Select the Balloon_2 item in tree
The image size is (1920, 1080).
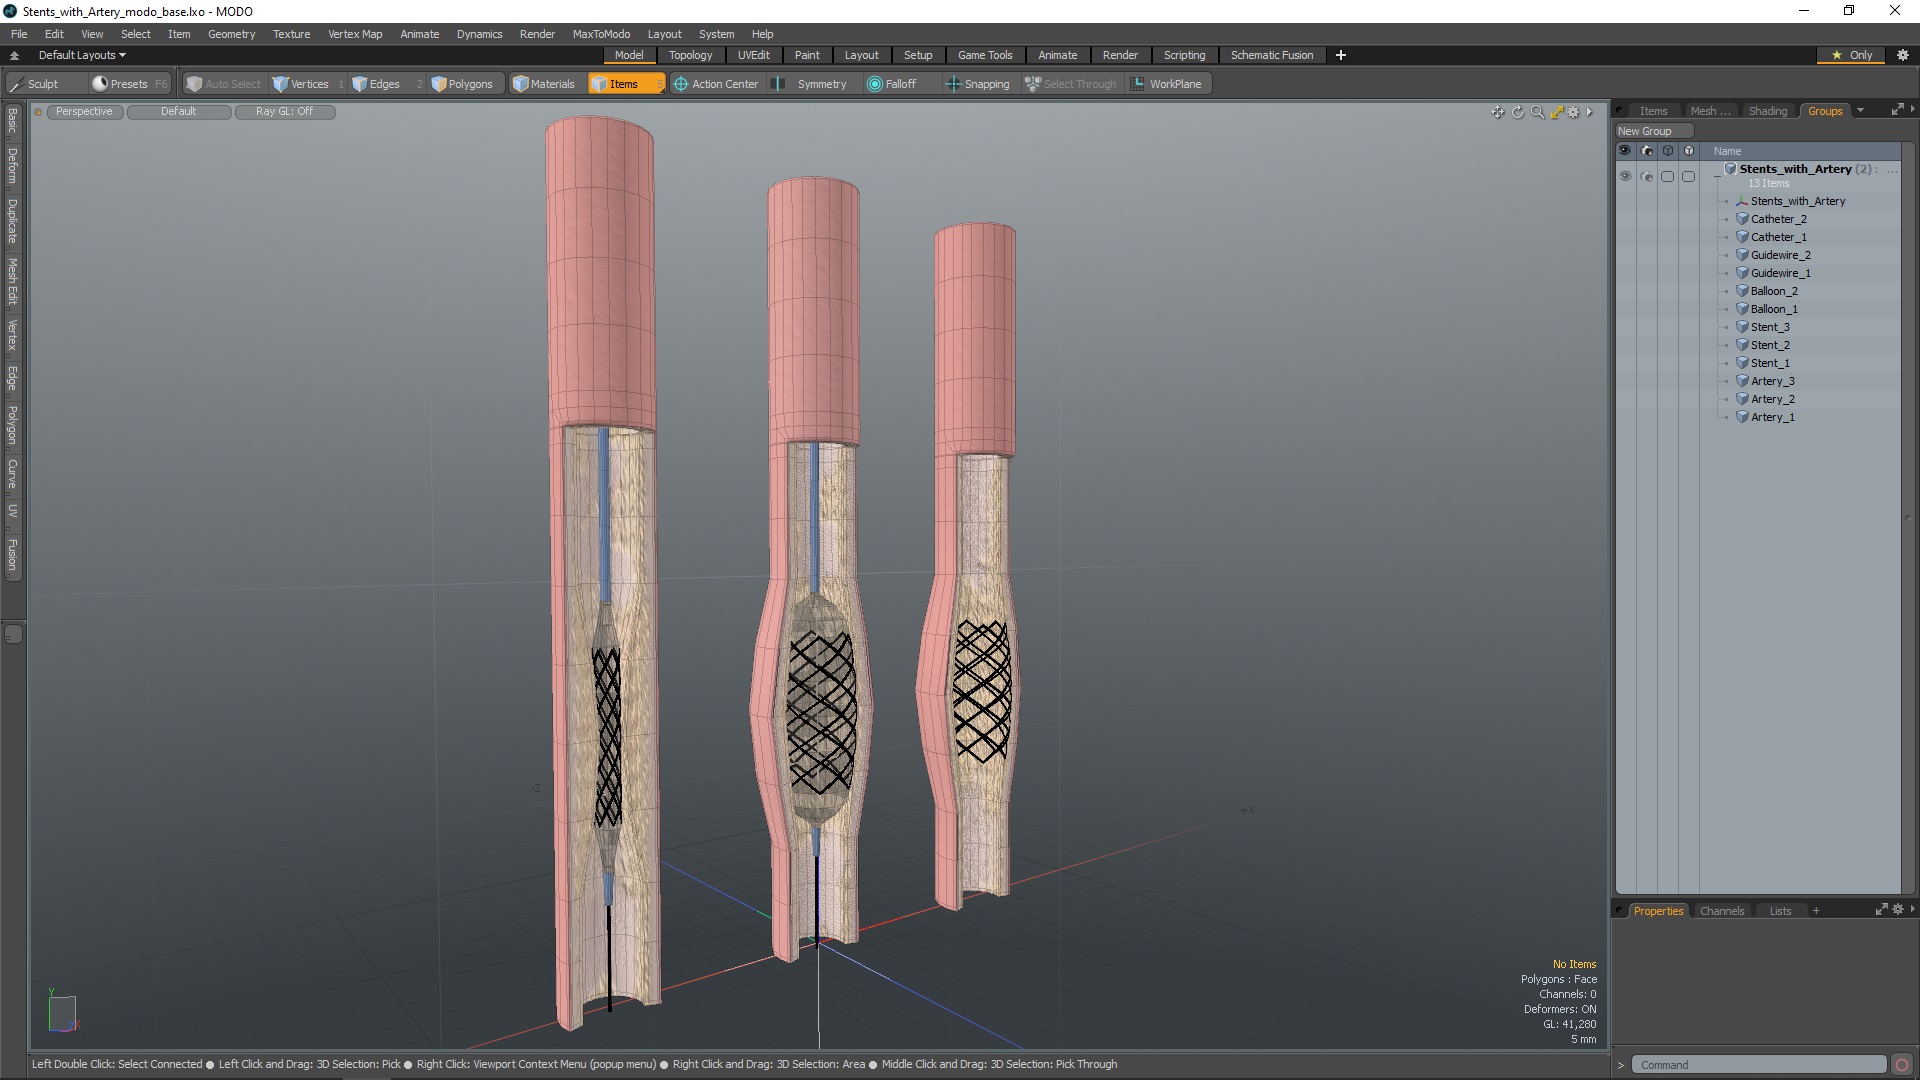pos(1773,291)
